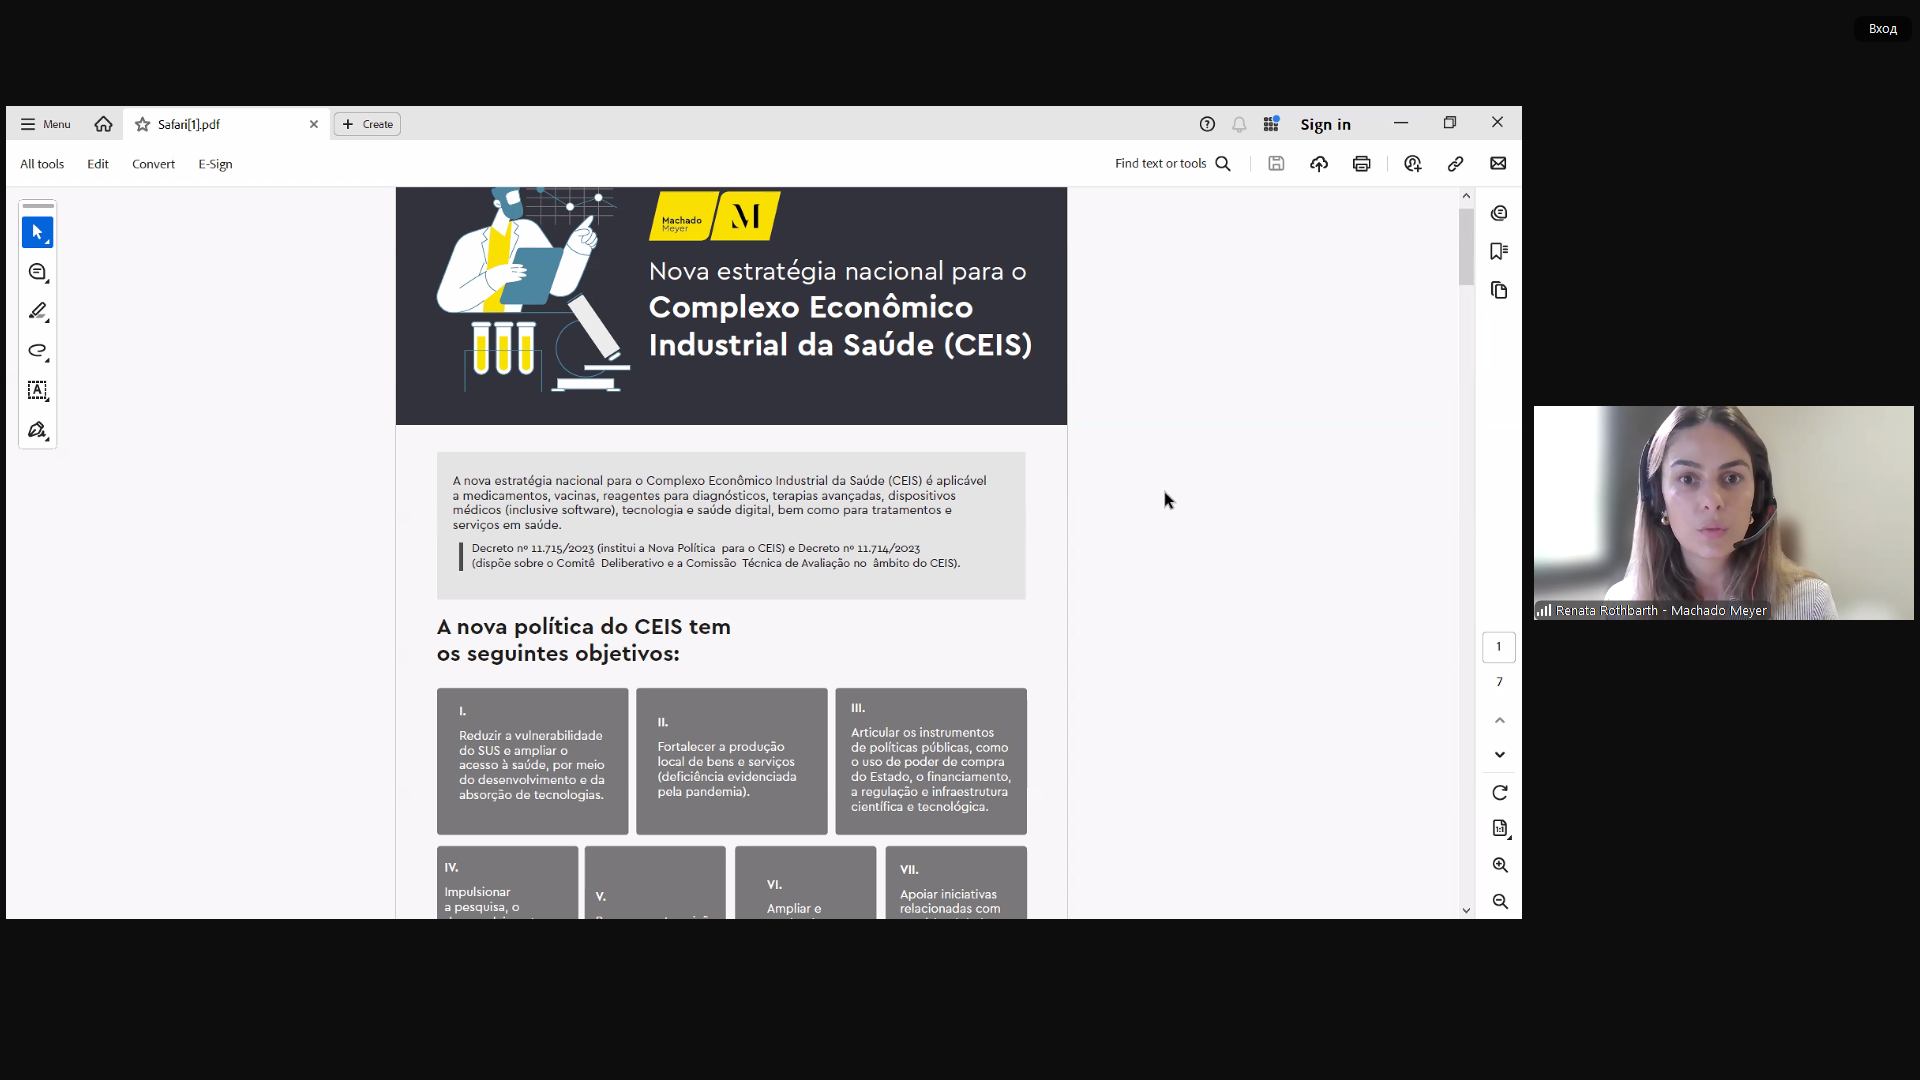
Task: Click the Add comment tool icon
Action: (37, 272)
